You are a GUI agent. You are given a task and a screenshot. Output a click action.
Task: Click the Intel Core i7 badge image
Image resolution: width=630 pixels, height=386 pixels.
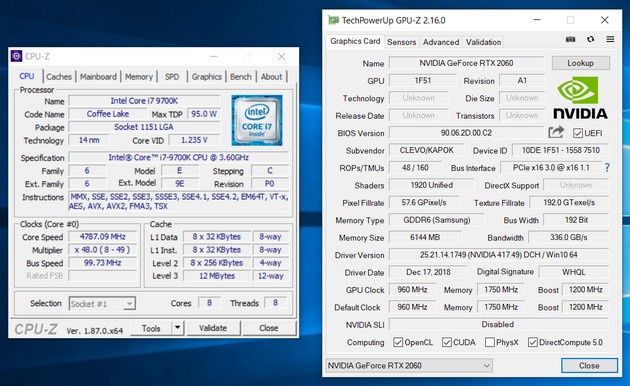click(257, 120)
